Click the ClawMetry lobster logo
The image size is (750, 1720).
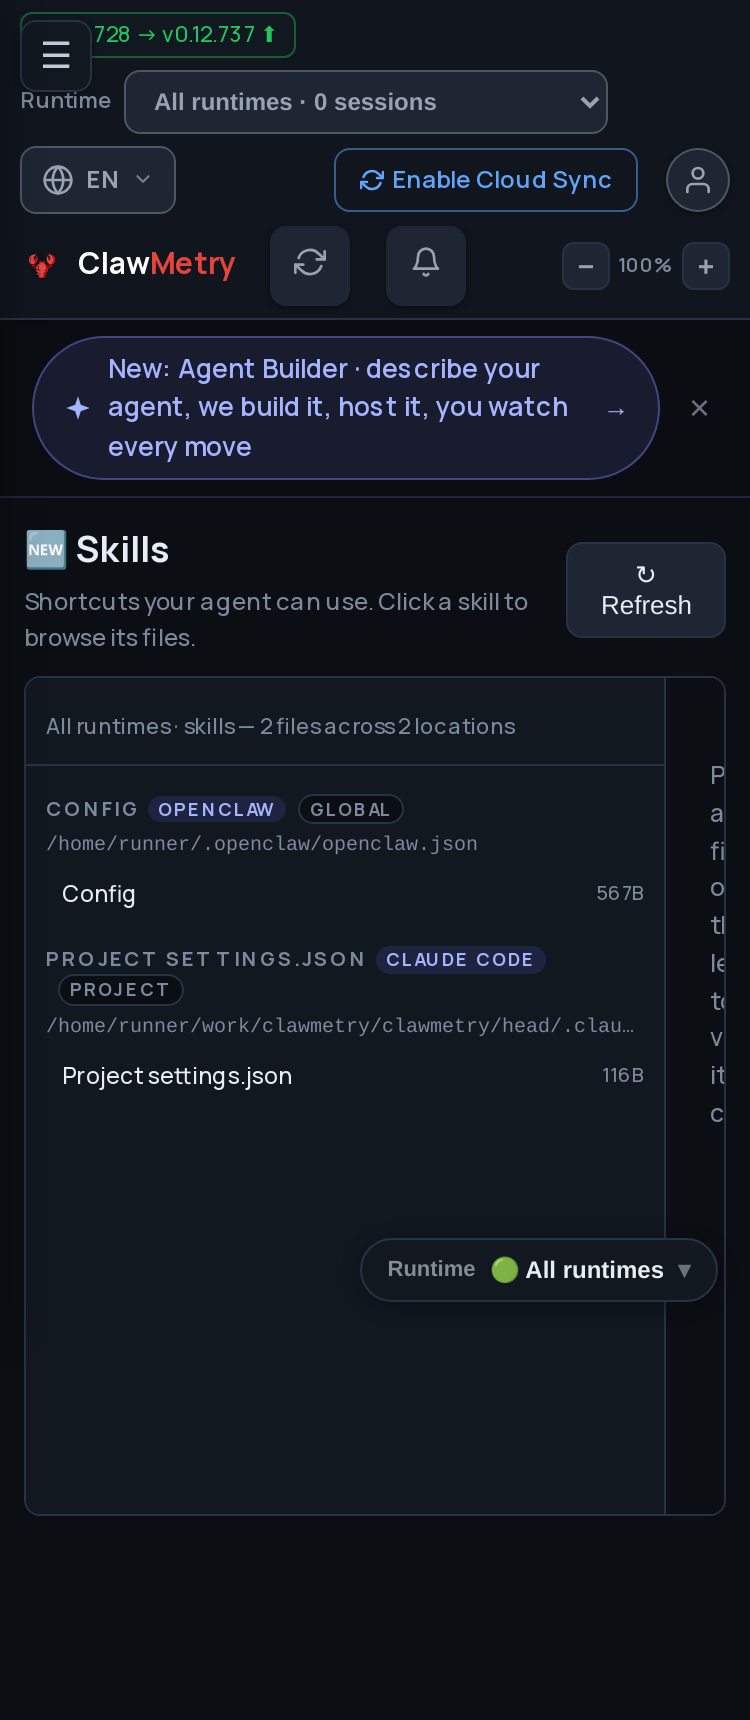42,265
